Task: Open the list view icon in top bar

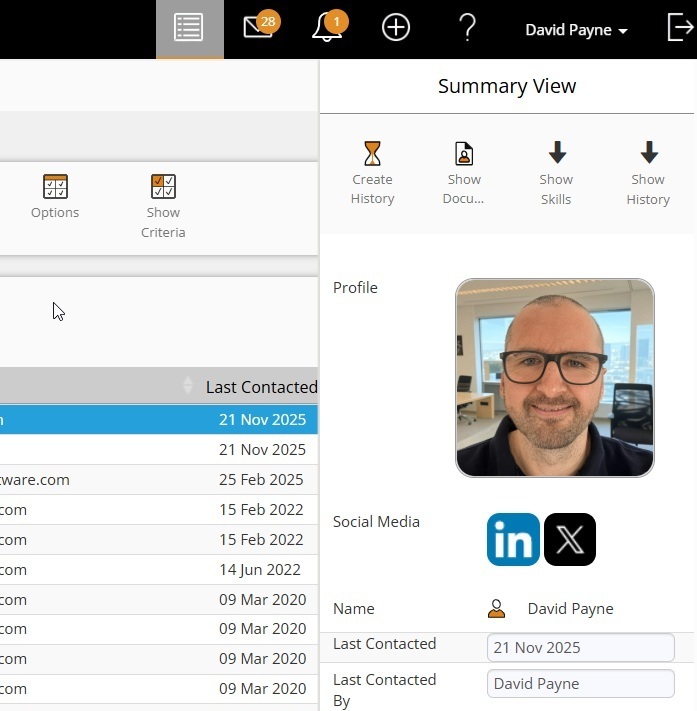Action: coord(189,28)
